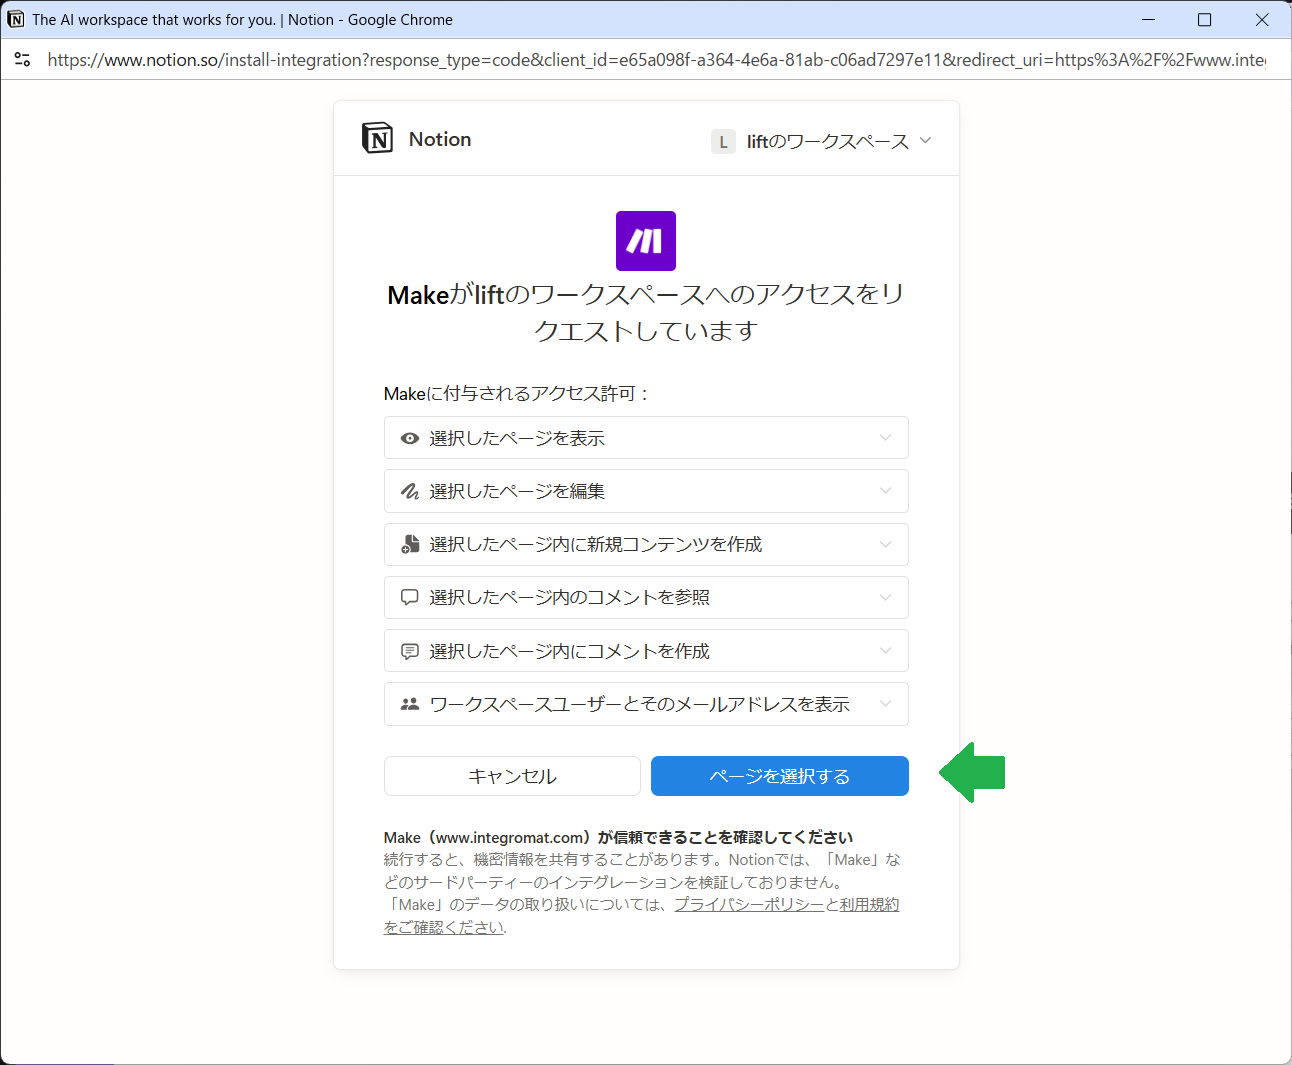Click the pen icon beside 選択したページを編集
Screen dimensions: 1292x1065
pyautogui.click(x=409, y=491)
